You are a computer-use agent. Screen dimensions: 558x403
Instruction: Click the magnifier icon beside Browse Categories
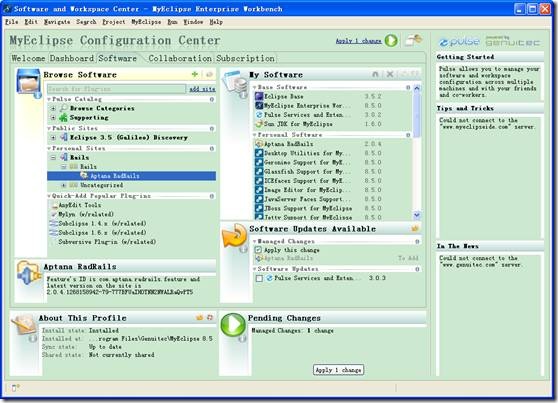coord(64,108)
